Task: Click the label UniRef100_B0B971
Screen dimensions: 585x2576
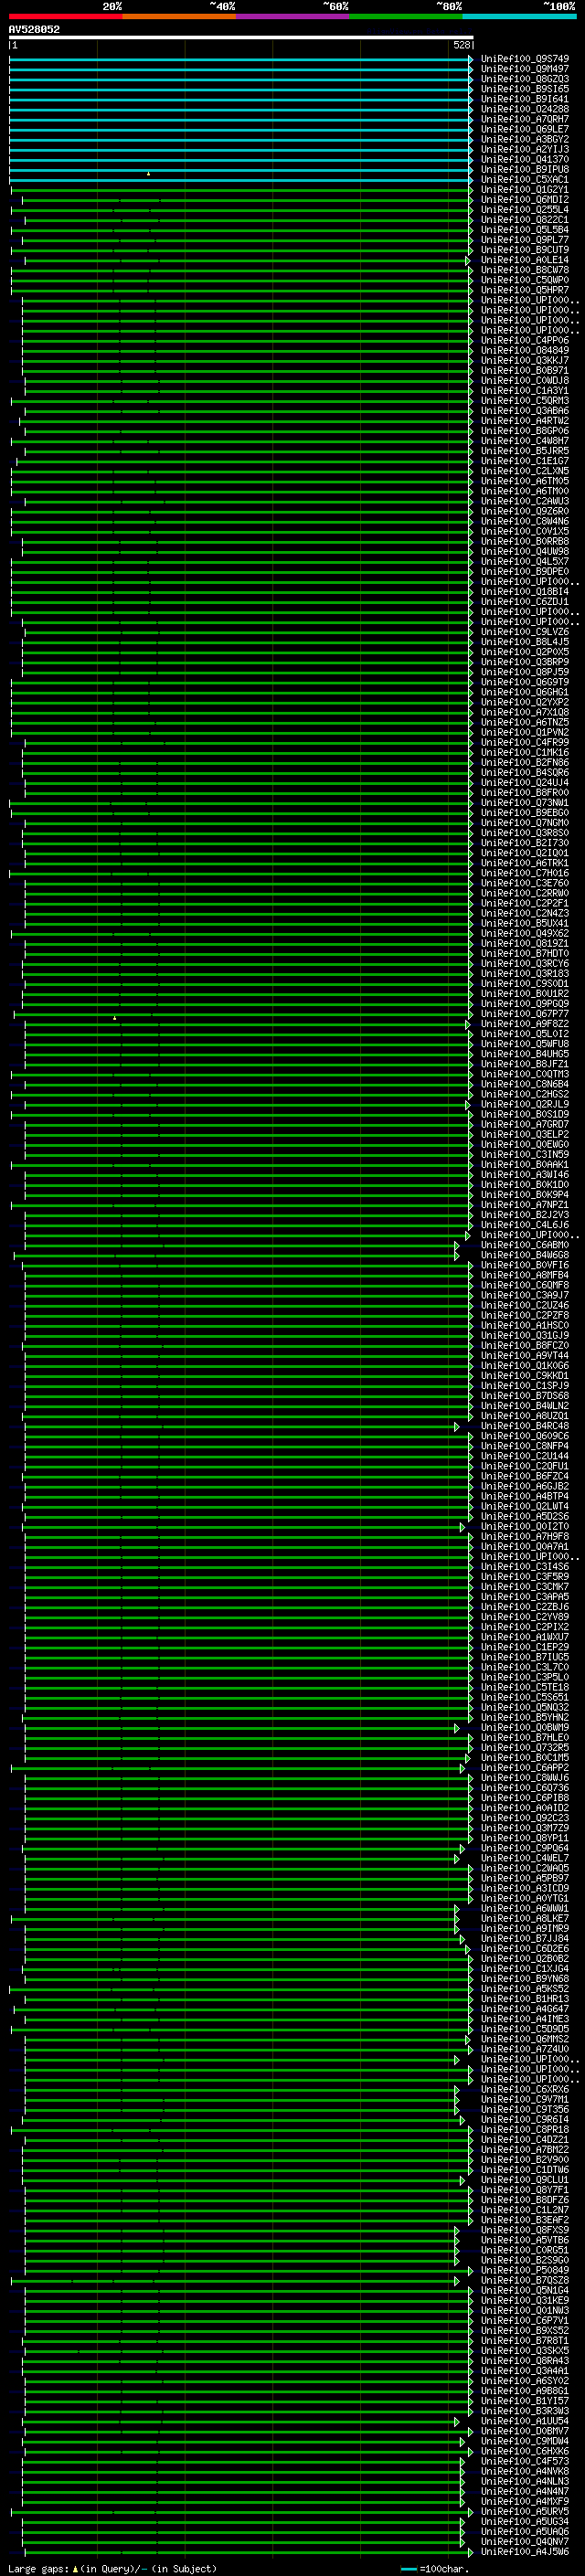Action: [x=525, y=371]
